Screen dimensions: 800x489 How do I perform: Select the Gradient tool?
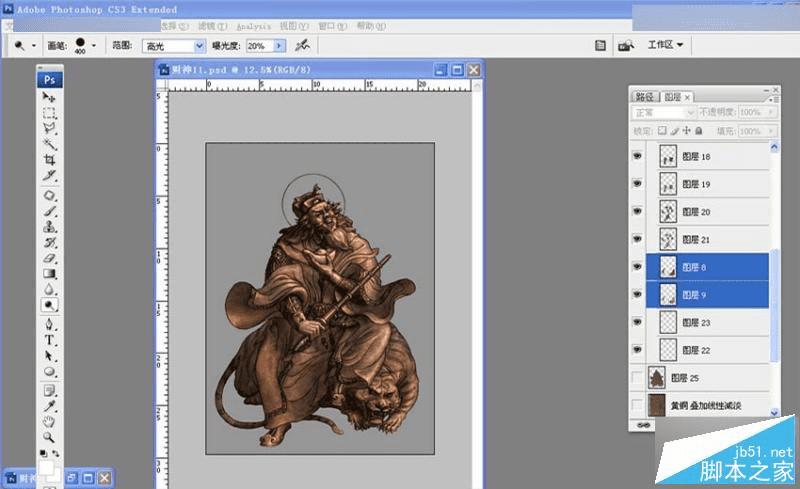click(49, 273)
